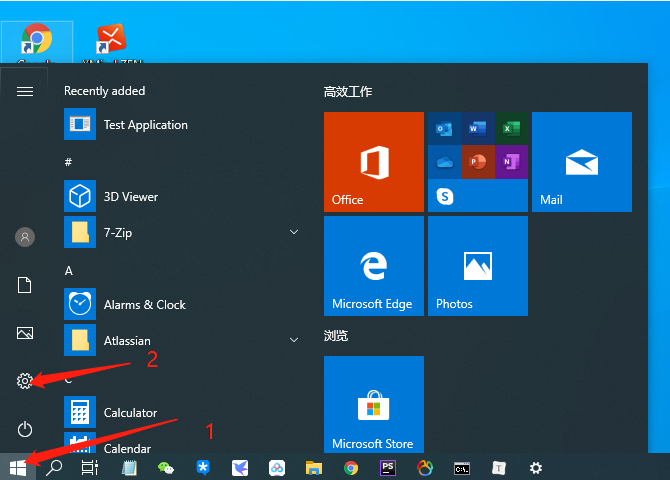670x480 pixels.
Task: Open Alarms & Clock app
Action: 182,304
